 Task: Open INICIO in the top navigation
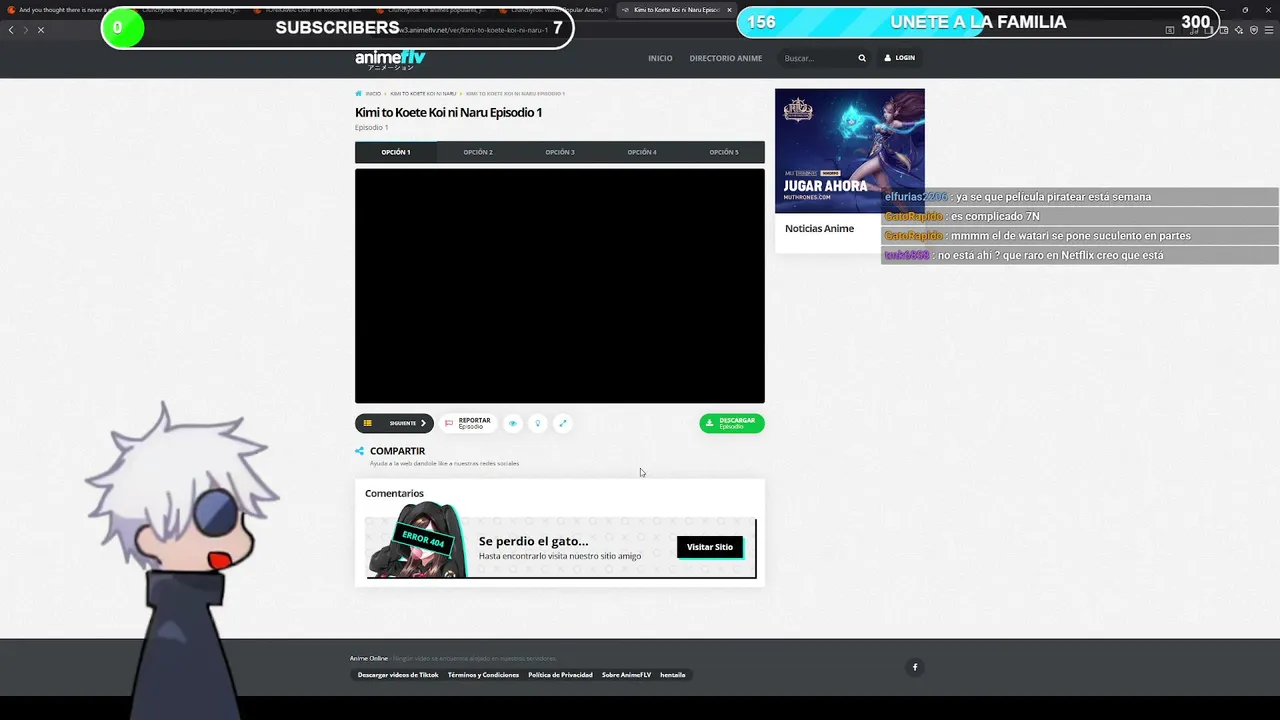[660, 58]
